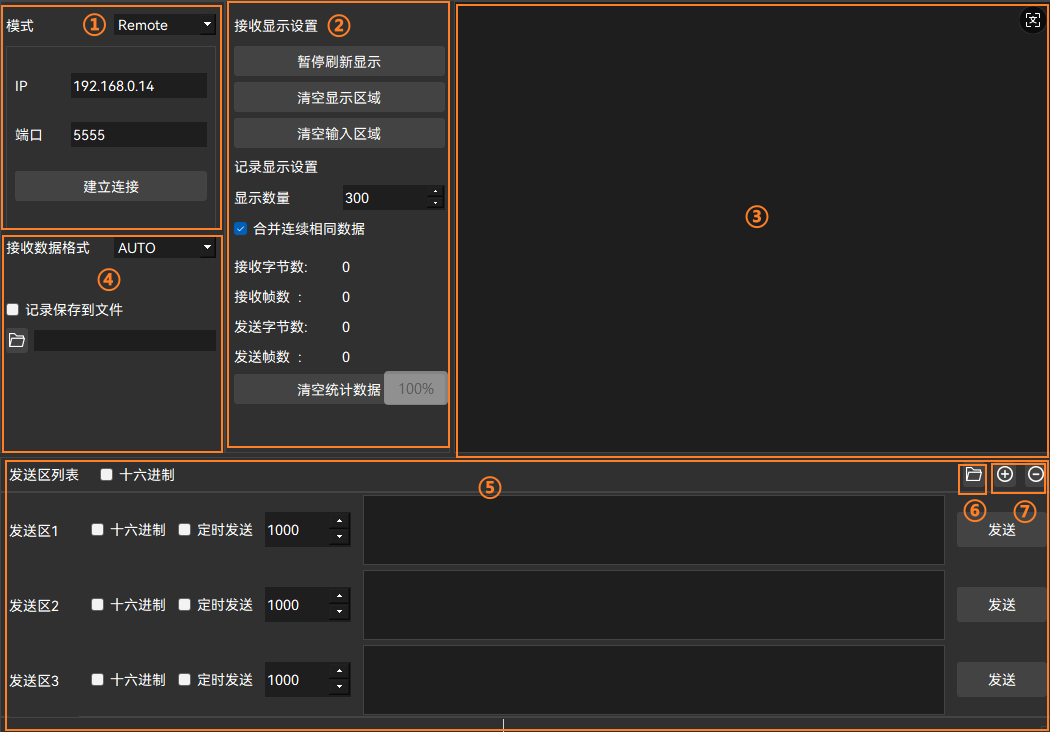
Task: Enable 定时发送 for 发送区2
Action: (x=185, y=605)
